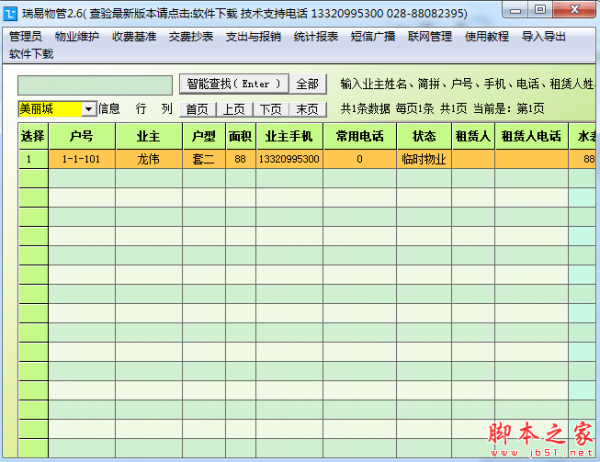The width and height of the screenshot is (600, 462).
Task: Click the 户型 column header
Action: point(204,136)
